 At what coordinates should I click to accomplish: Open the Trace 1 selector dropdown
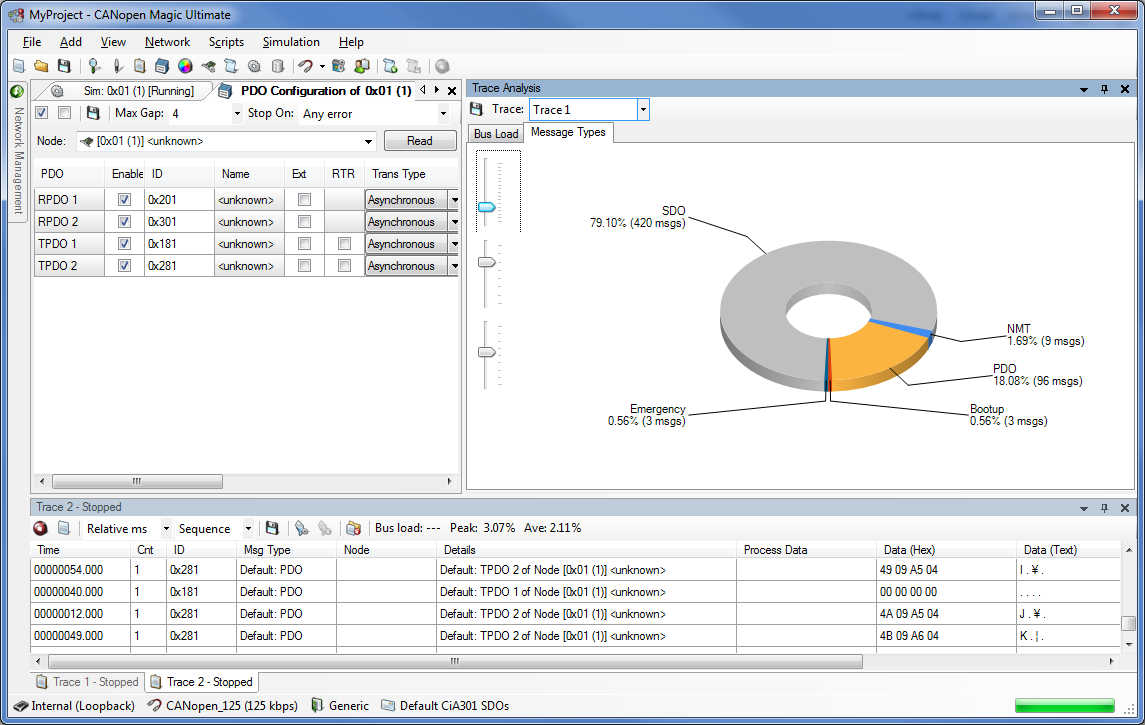pyautogui.click(x=643, y=109)
